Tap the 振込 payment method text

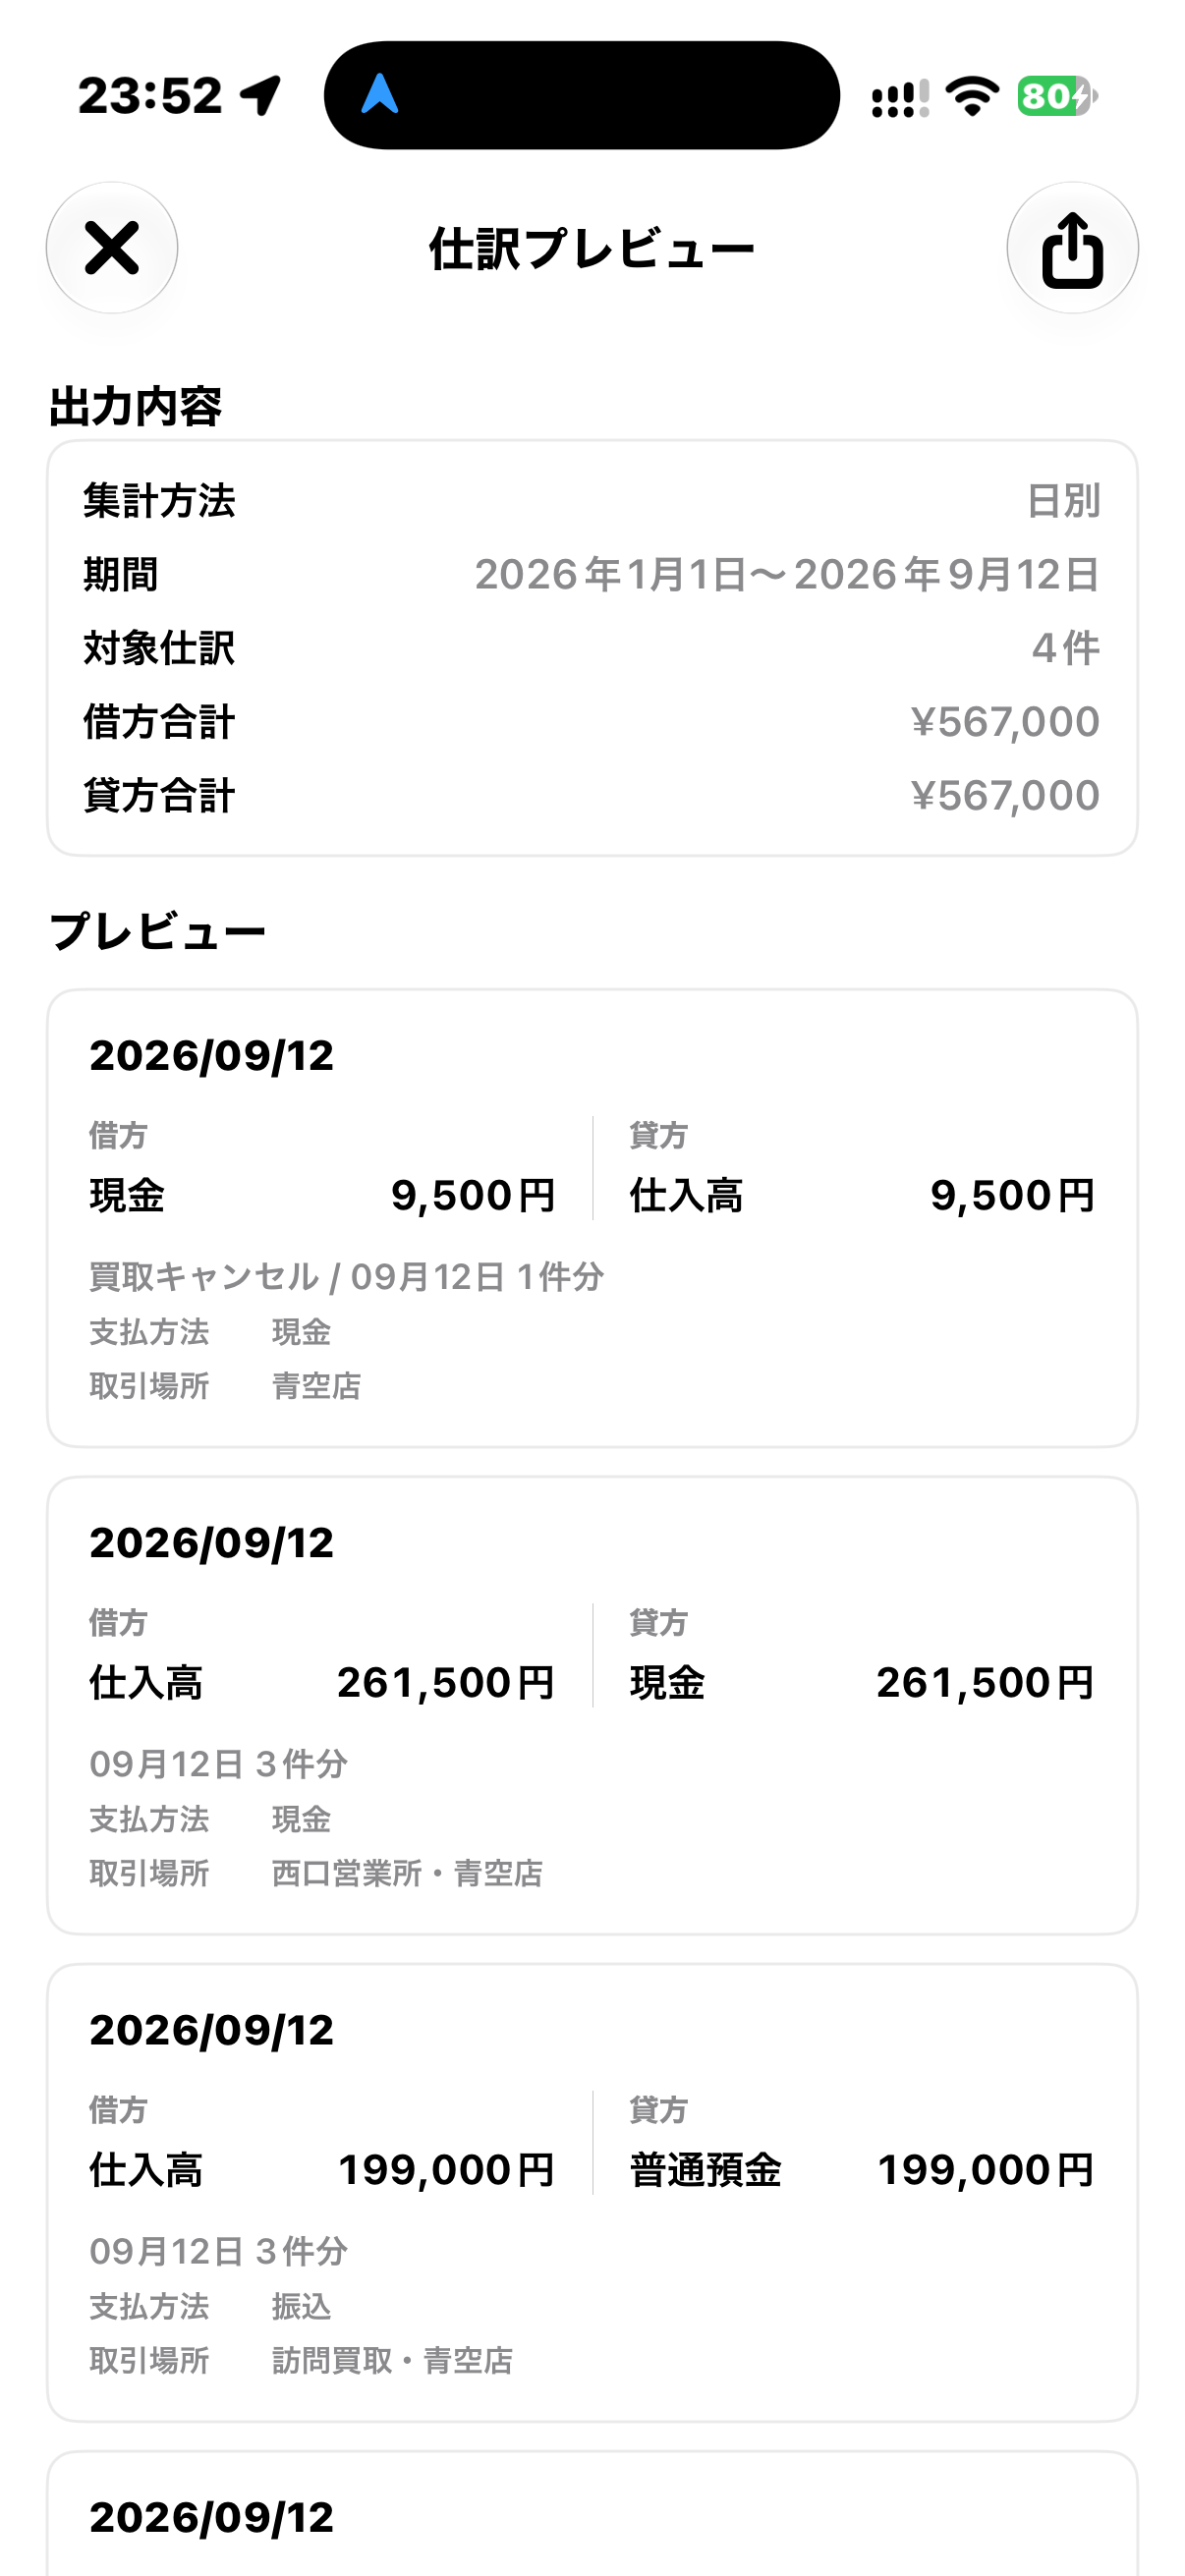coord(301,2306)
